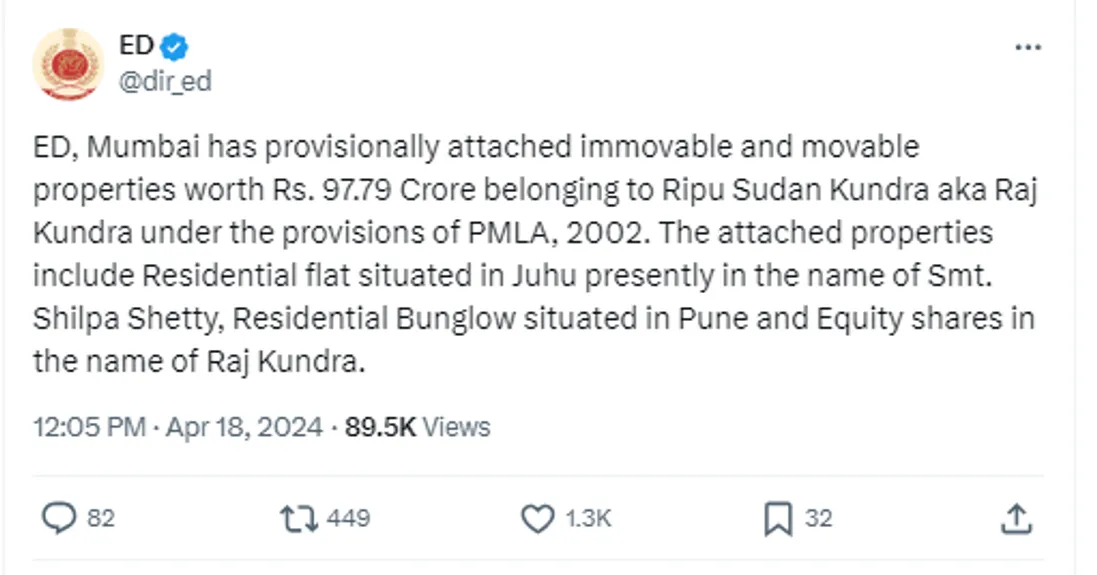Click the ED display name

[x=135, y=46]
